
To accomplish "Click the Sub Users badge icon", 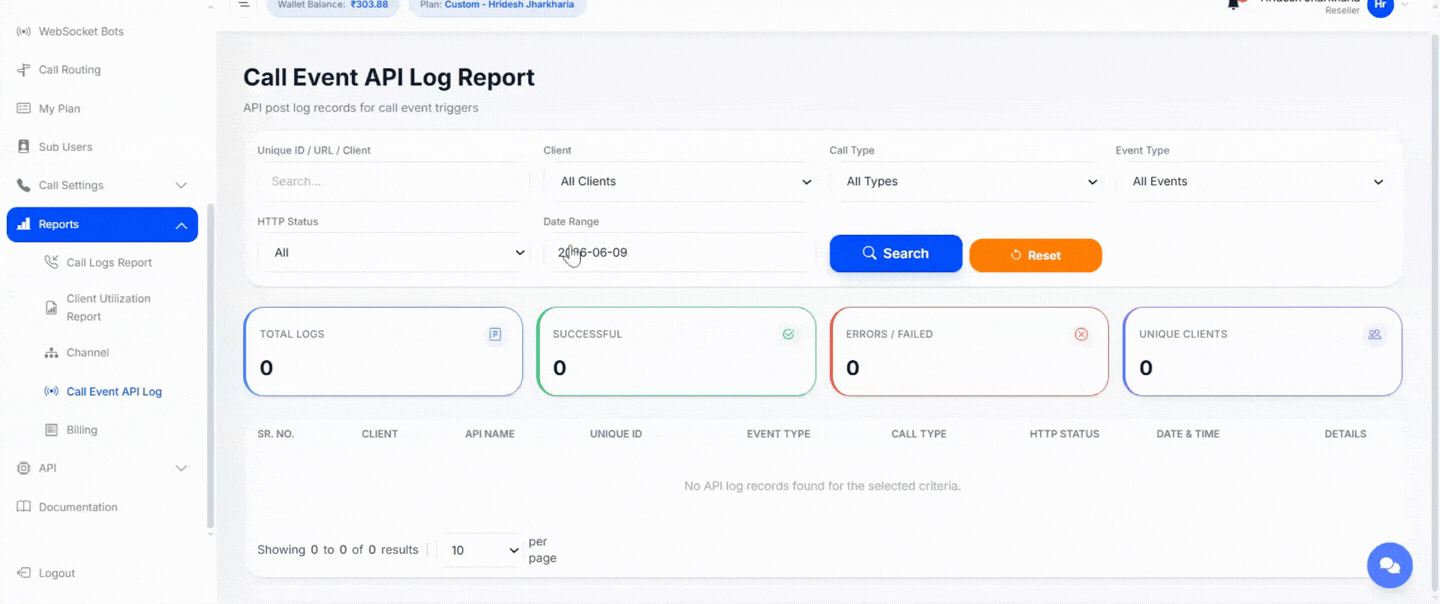I will pyautogui.click(x=24, y=147).
